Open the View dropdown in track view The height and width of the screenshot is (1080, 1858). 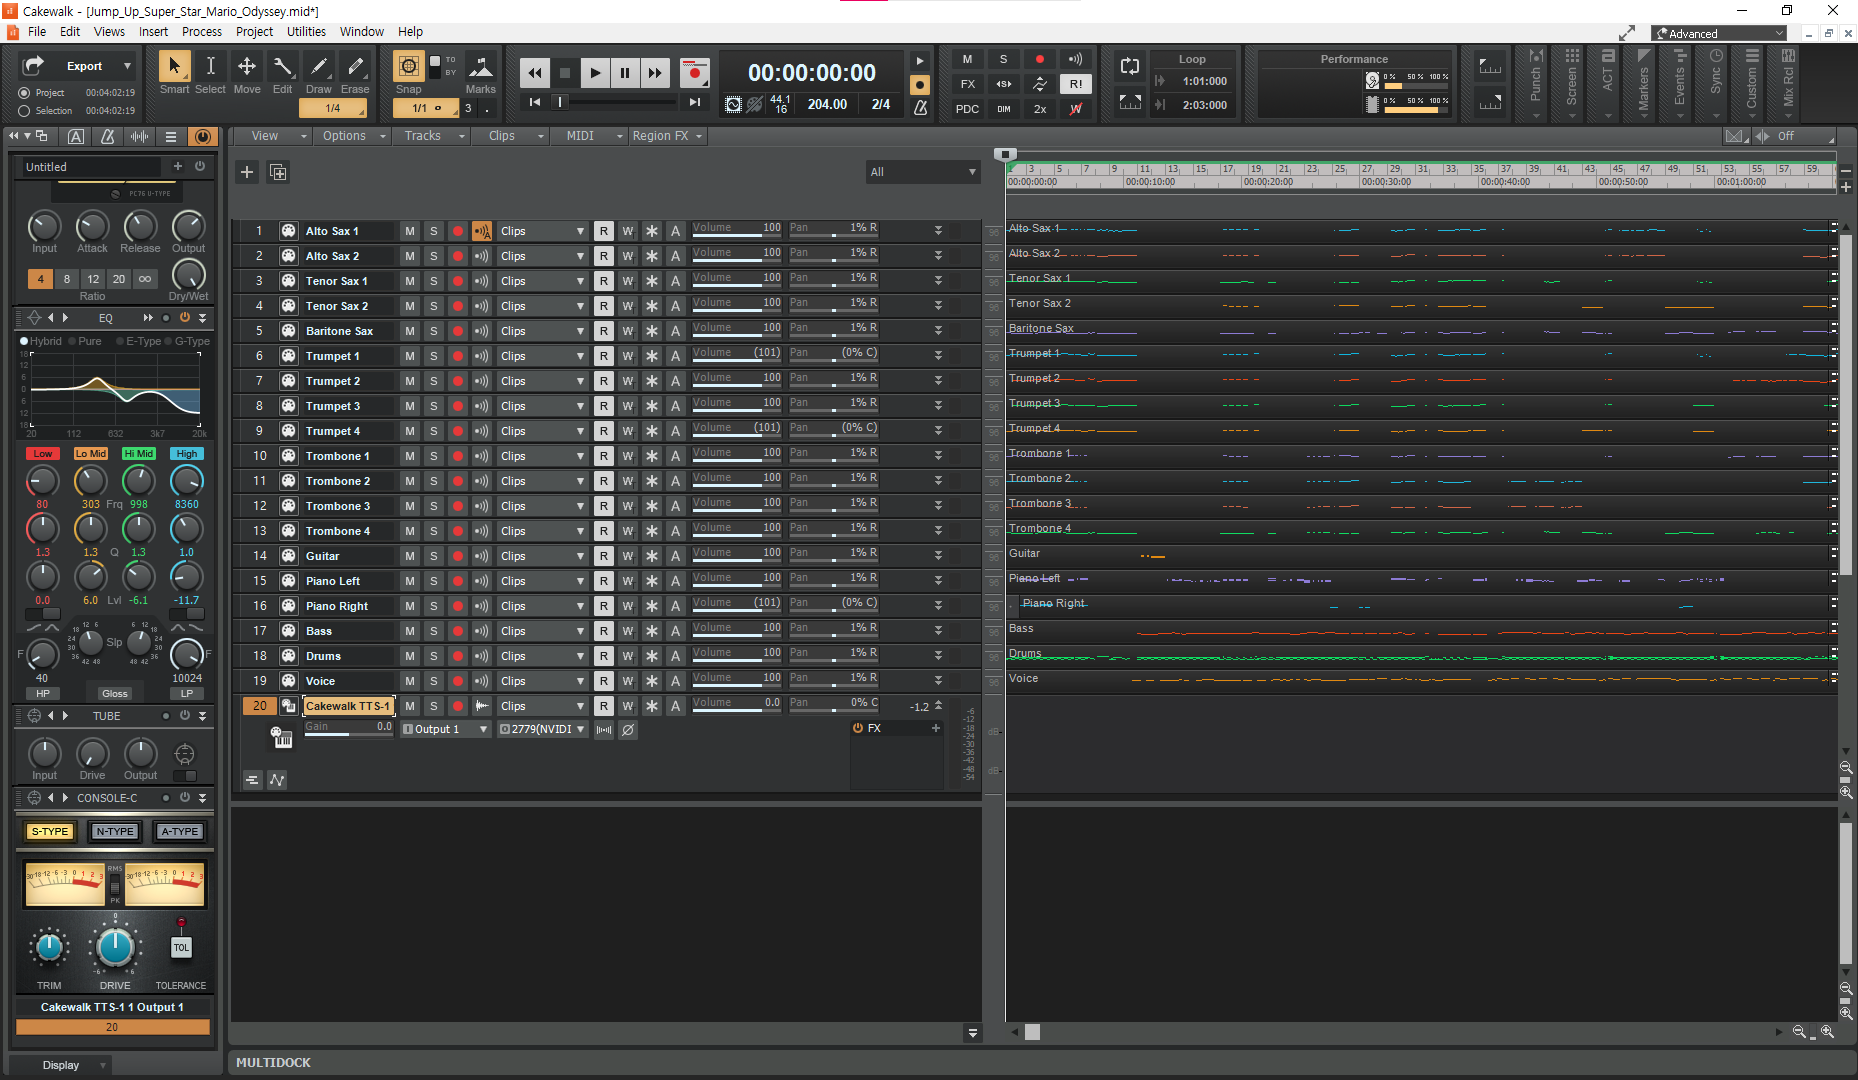tap(273, 136)
